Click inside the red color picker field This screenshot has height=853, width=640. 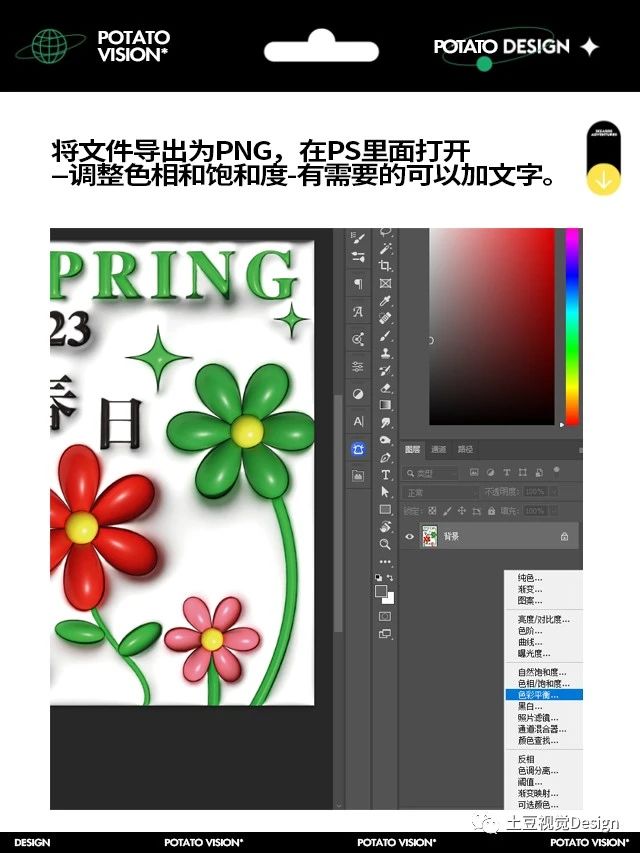click(492, 326)
